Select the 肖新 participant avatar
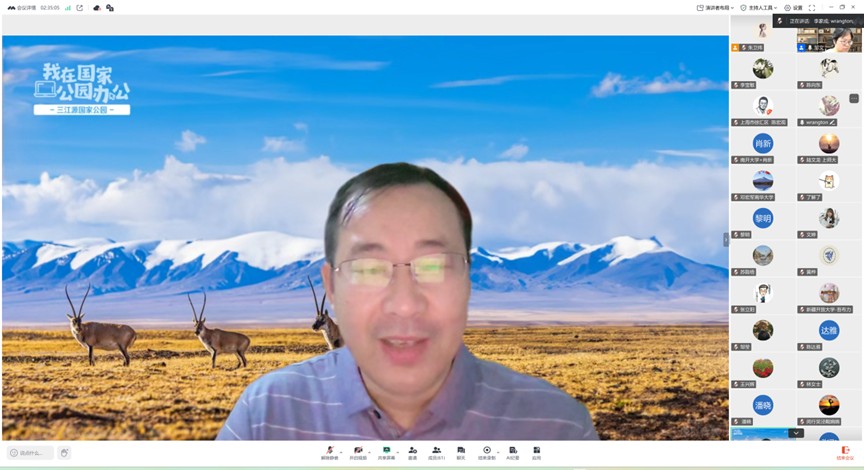 763,143
